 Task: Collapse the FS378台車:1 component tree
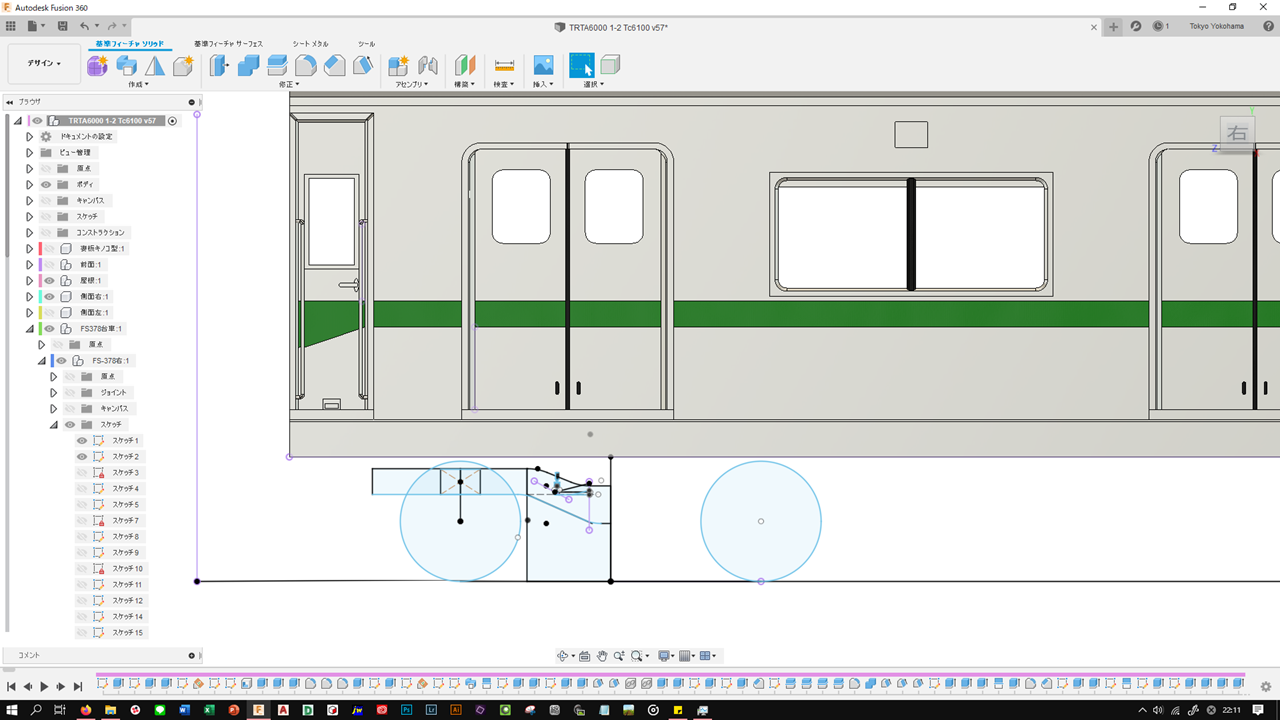[30, 329]
